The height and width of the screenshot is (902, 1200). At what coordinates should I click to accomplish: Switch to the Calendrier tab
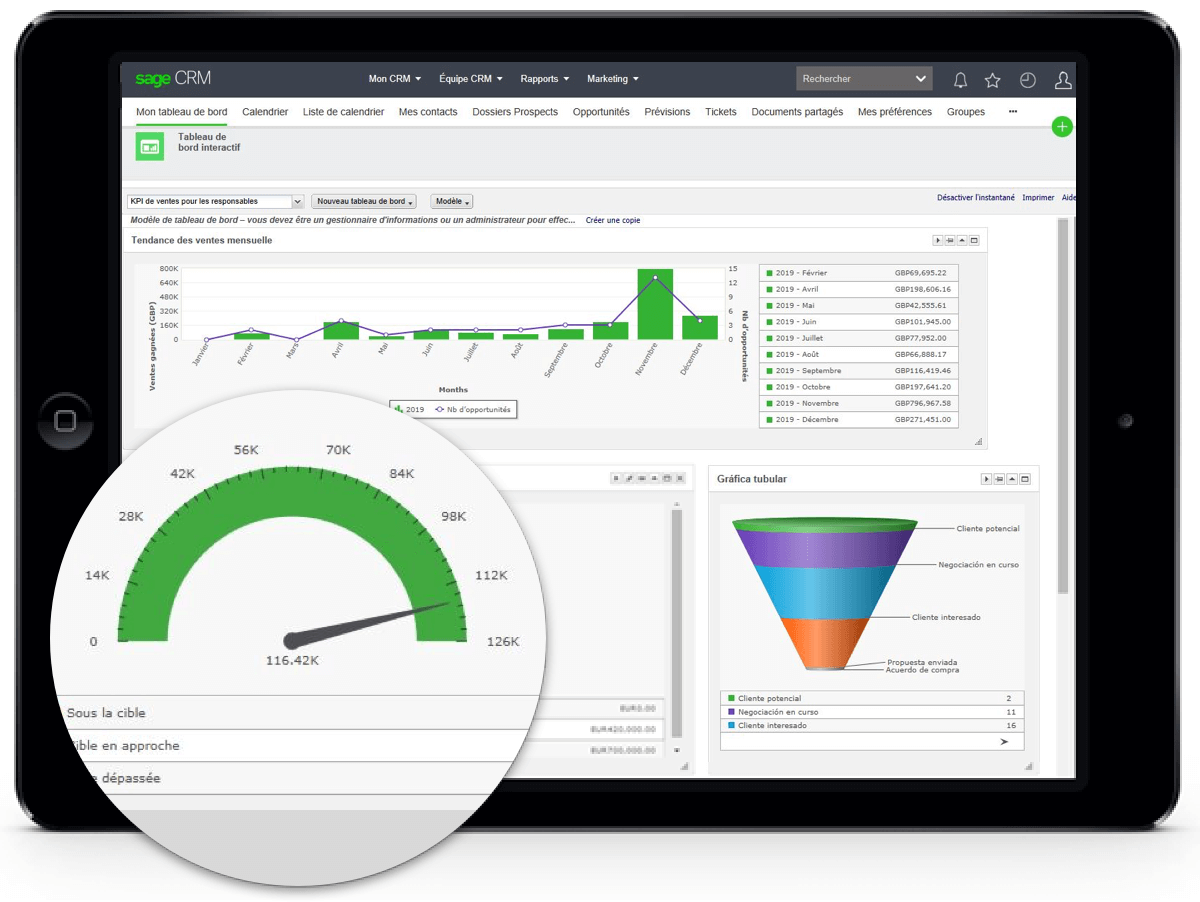point(265,112)
